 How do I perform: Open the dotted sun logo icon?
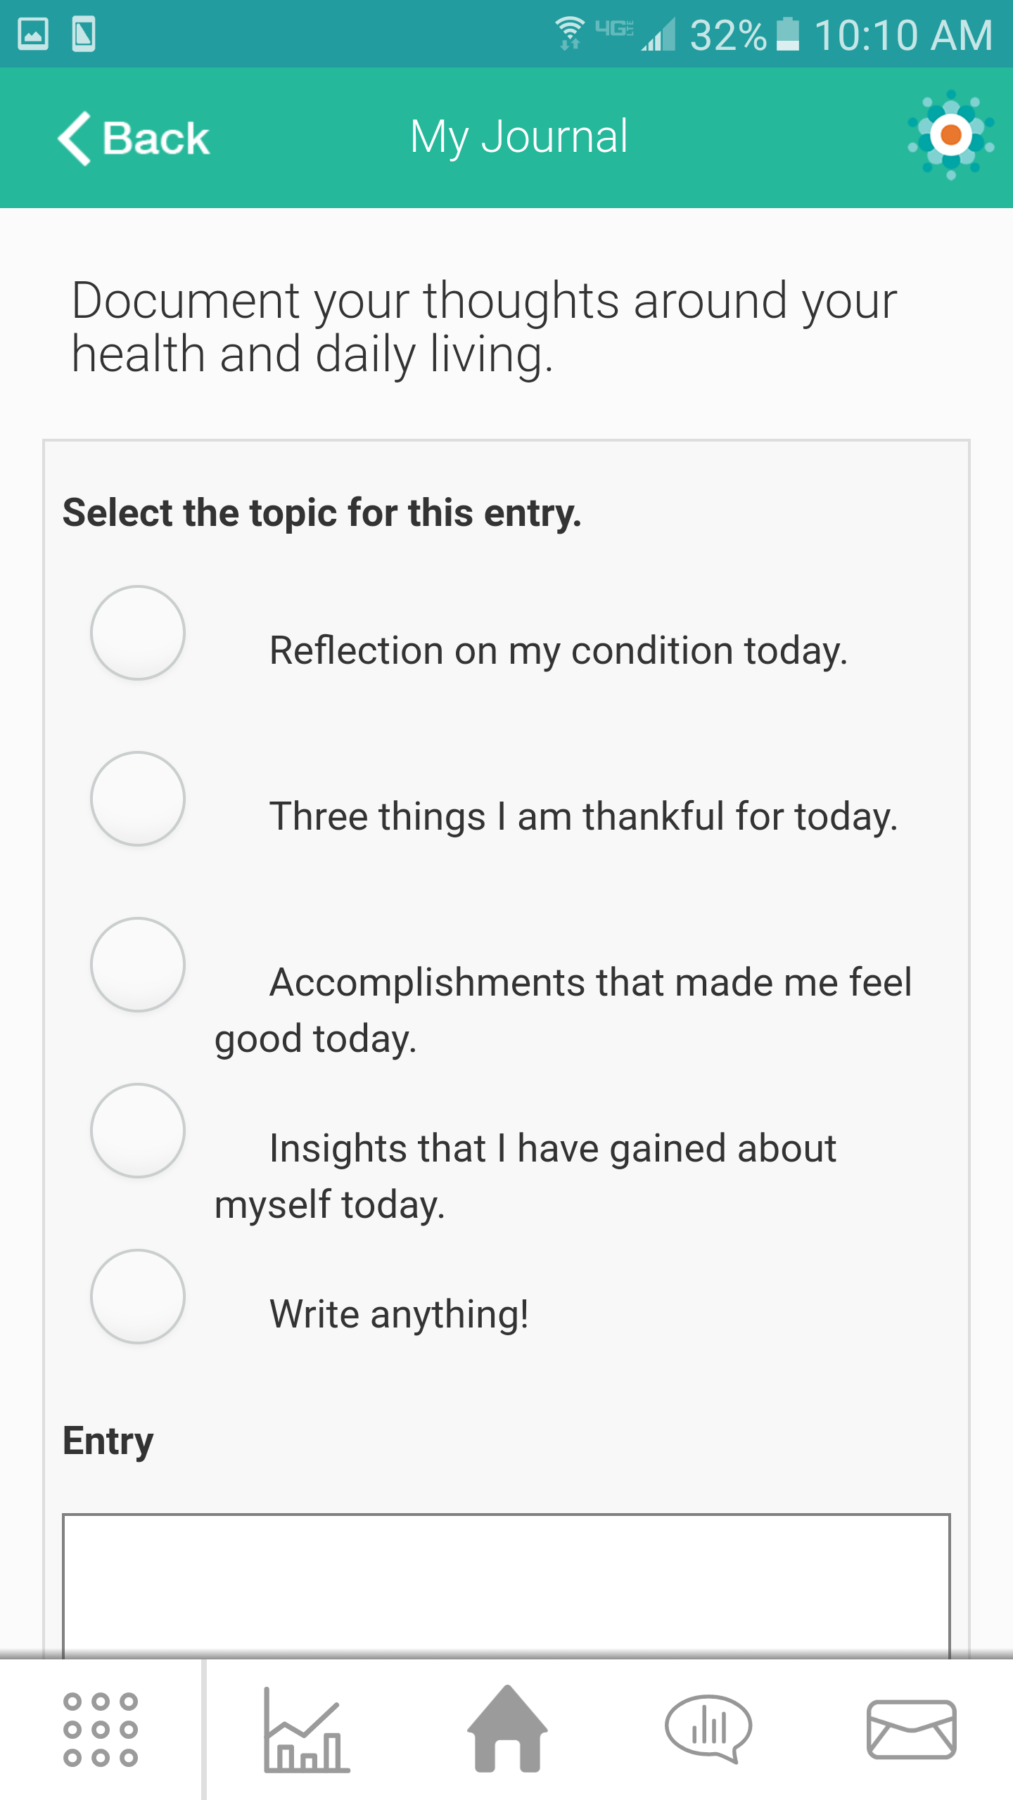[950, 135]
